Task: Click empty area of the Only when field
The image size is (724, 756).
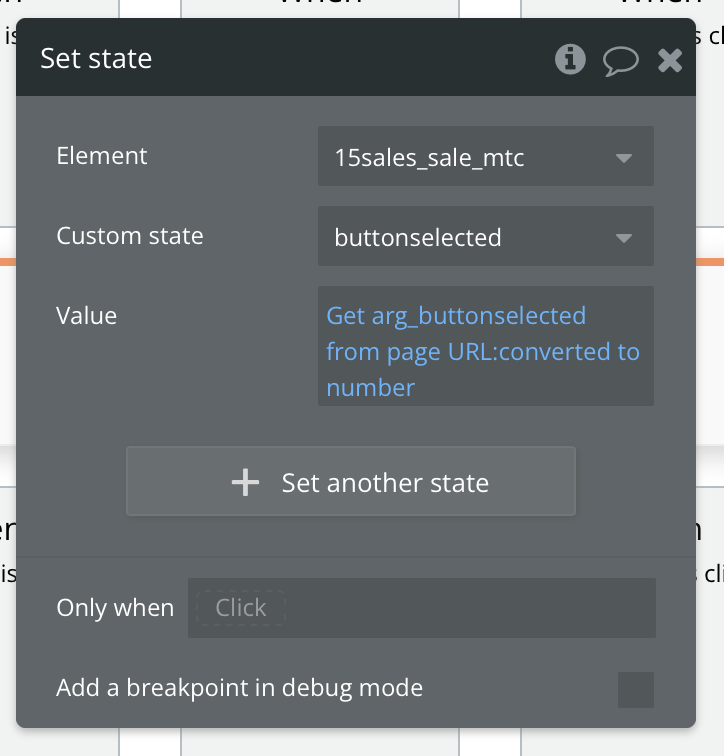Action: pos(470,607)
